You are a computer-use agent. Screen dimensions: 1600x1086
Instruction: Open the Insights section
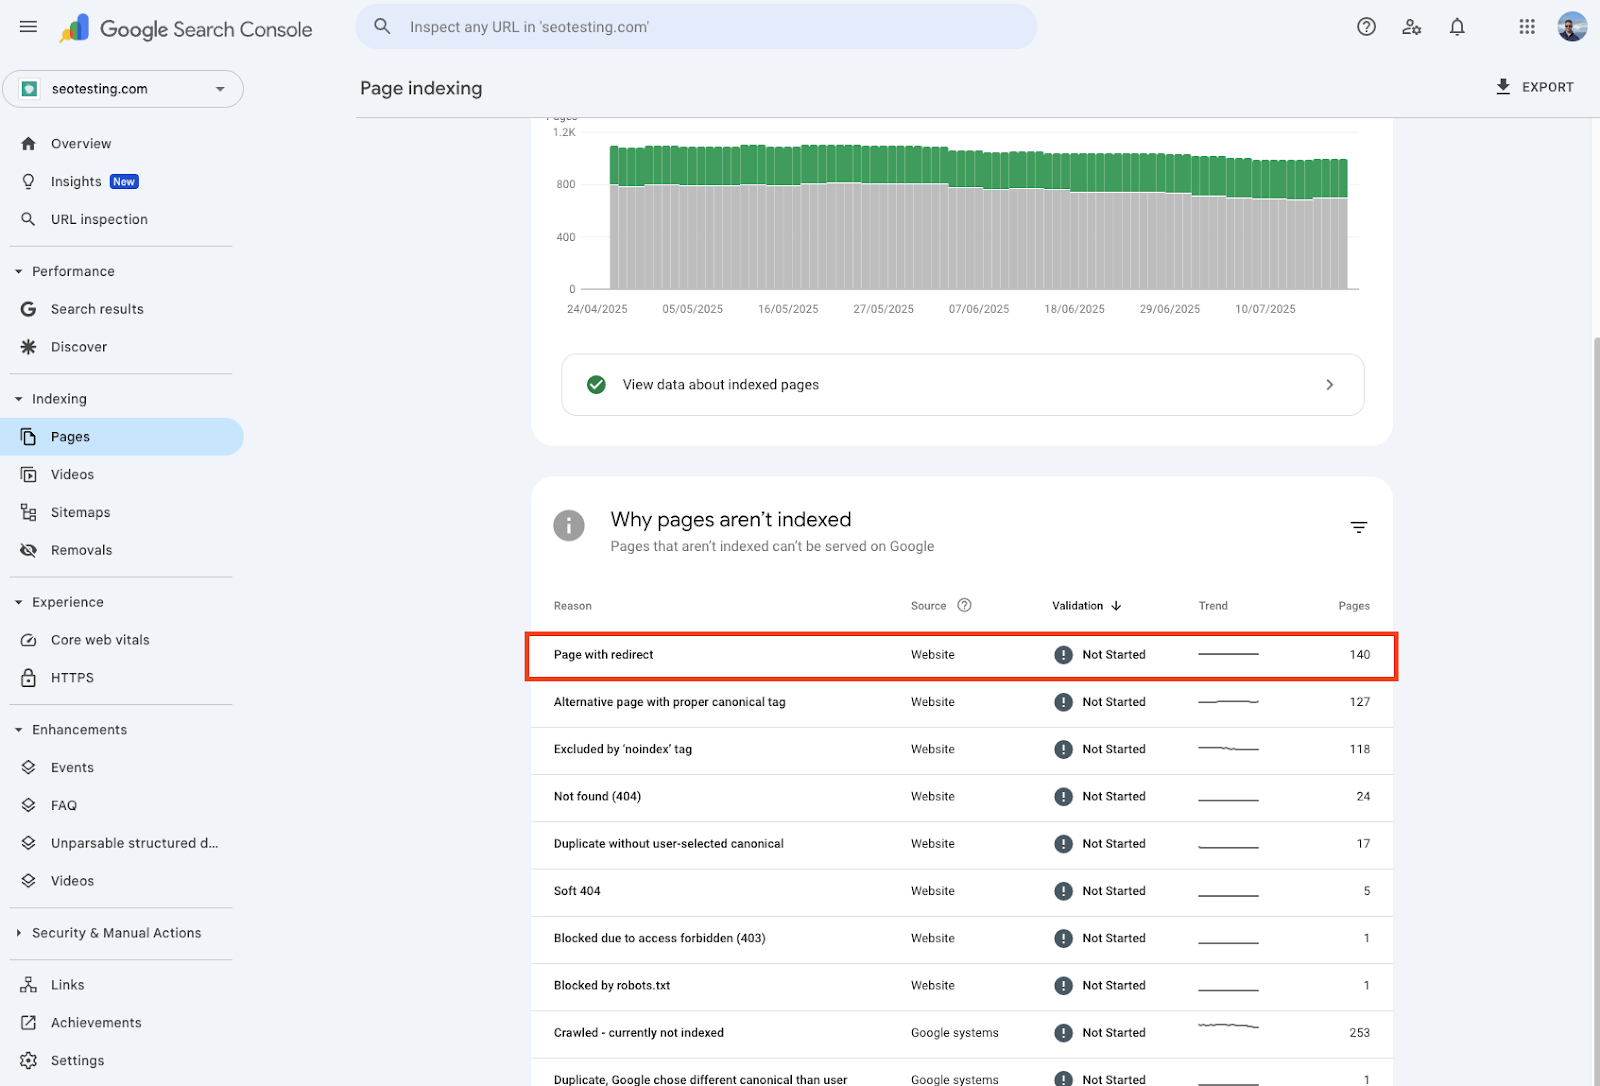tap(76, 181)
